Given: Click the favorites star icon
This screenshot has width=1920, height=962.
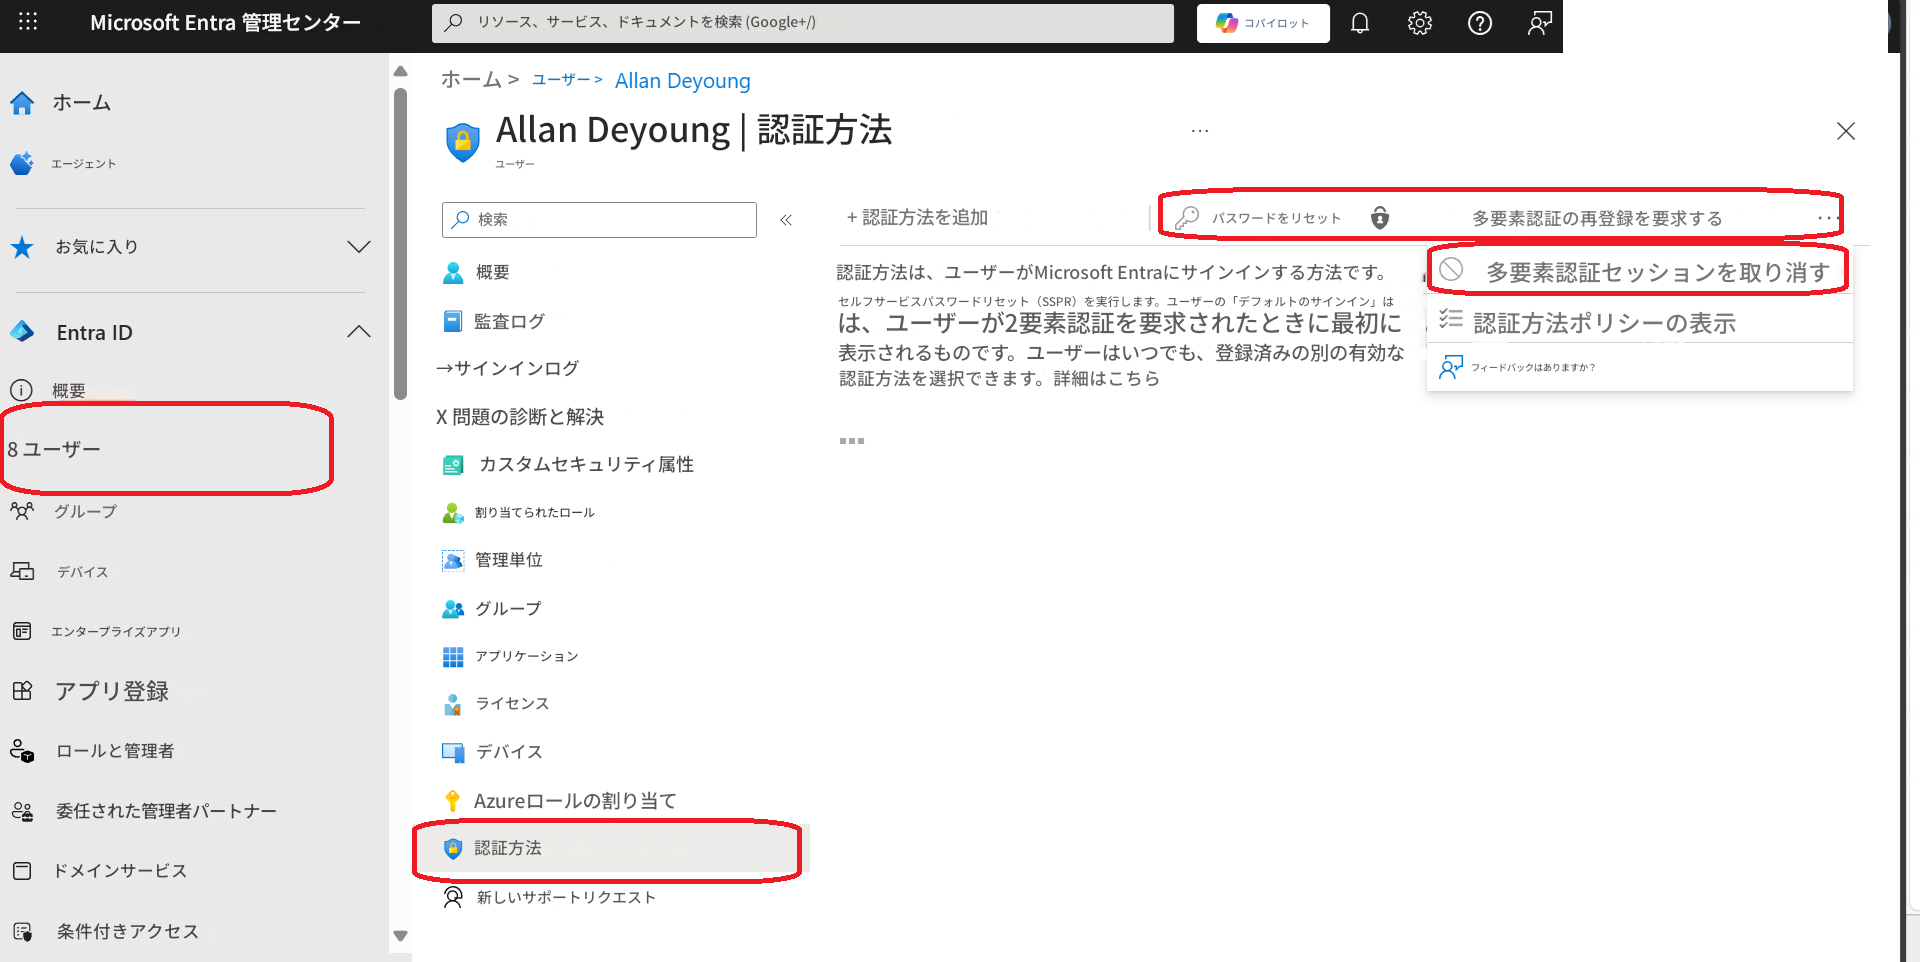Looking at the screenshot, I should [22, 247].
